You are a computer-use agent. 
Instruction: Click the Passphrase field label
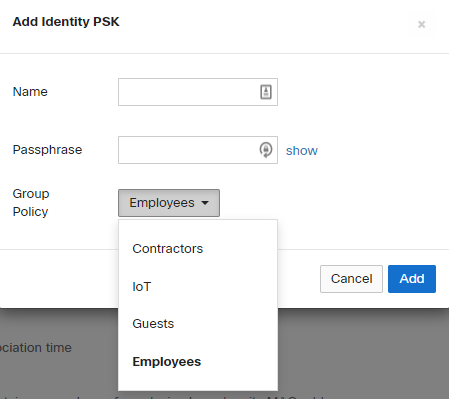pyautogui.click(x=47, y=150)
